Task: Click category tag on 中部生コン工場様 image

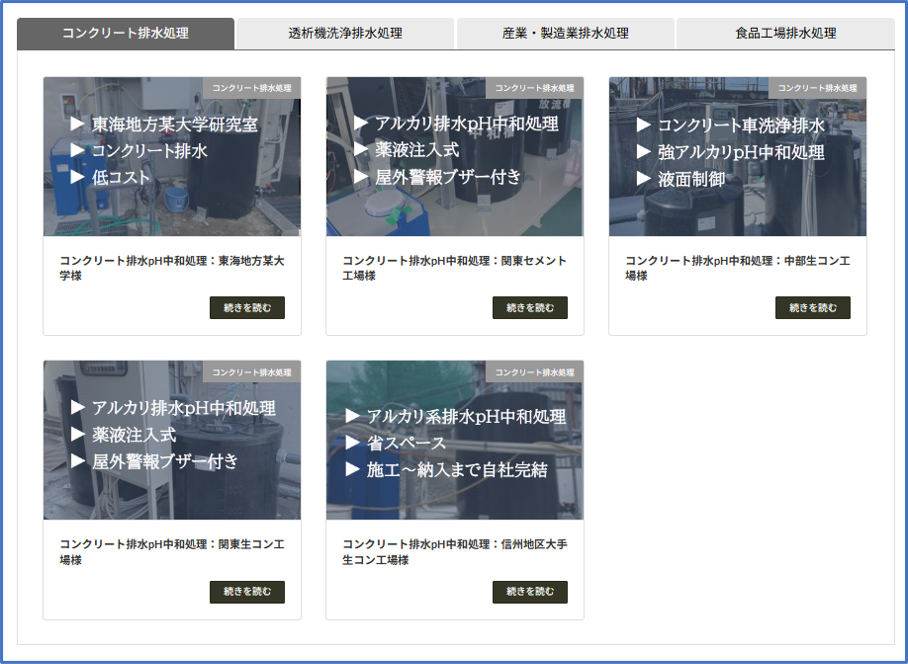Action: [817, 88]
